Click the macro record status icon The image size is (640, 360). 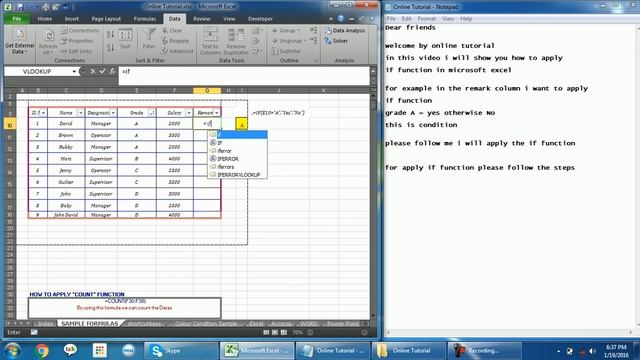pos(34,333)
